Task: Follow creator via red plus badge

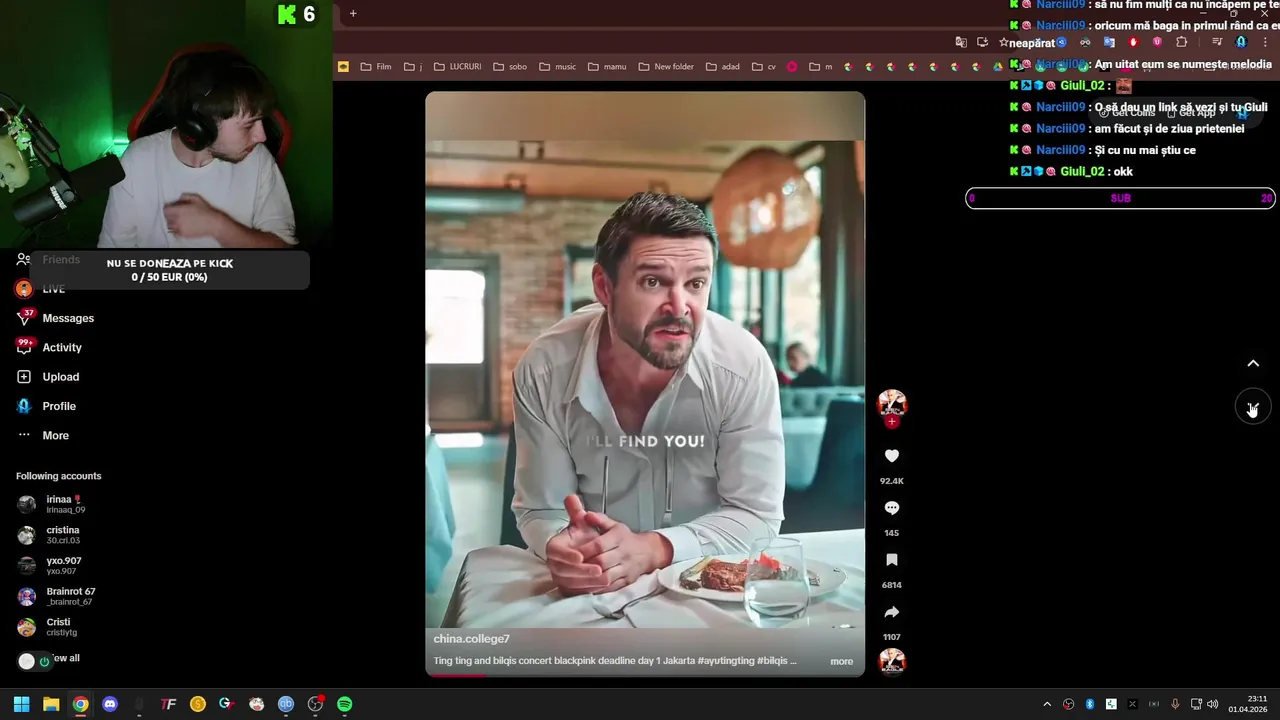Action: click(891, 422)
